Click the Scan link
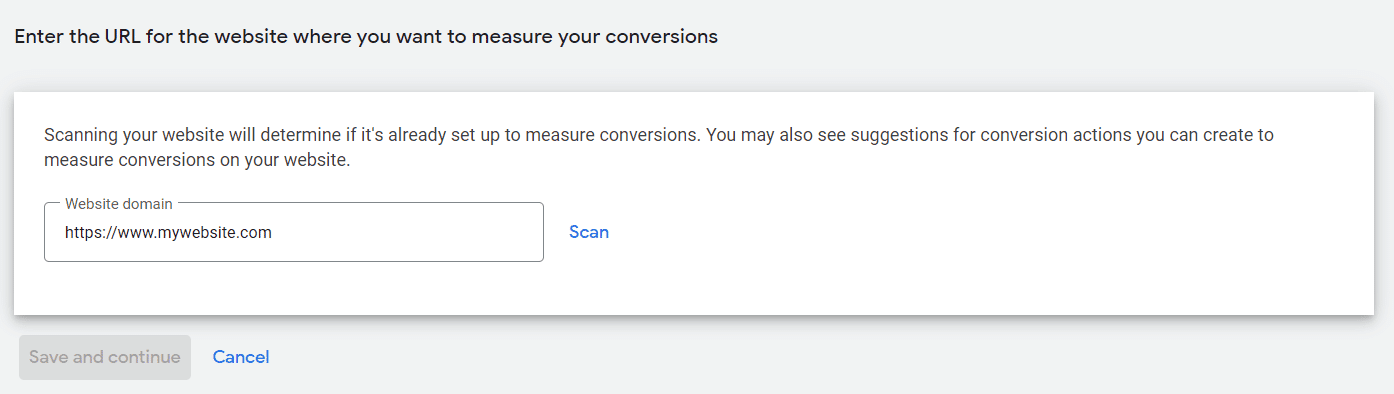The image size is (1394, 394). coord(588,232)
